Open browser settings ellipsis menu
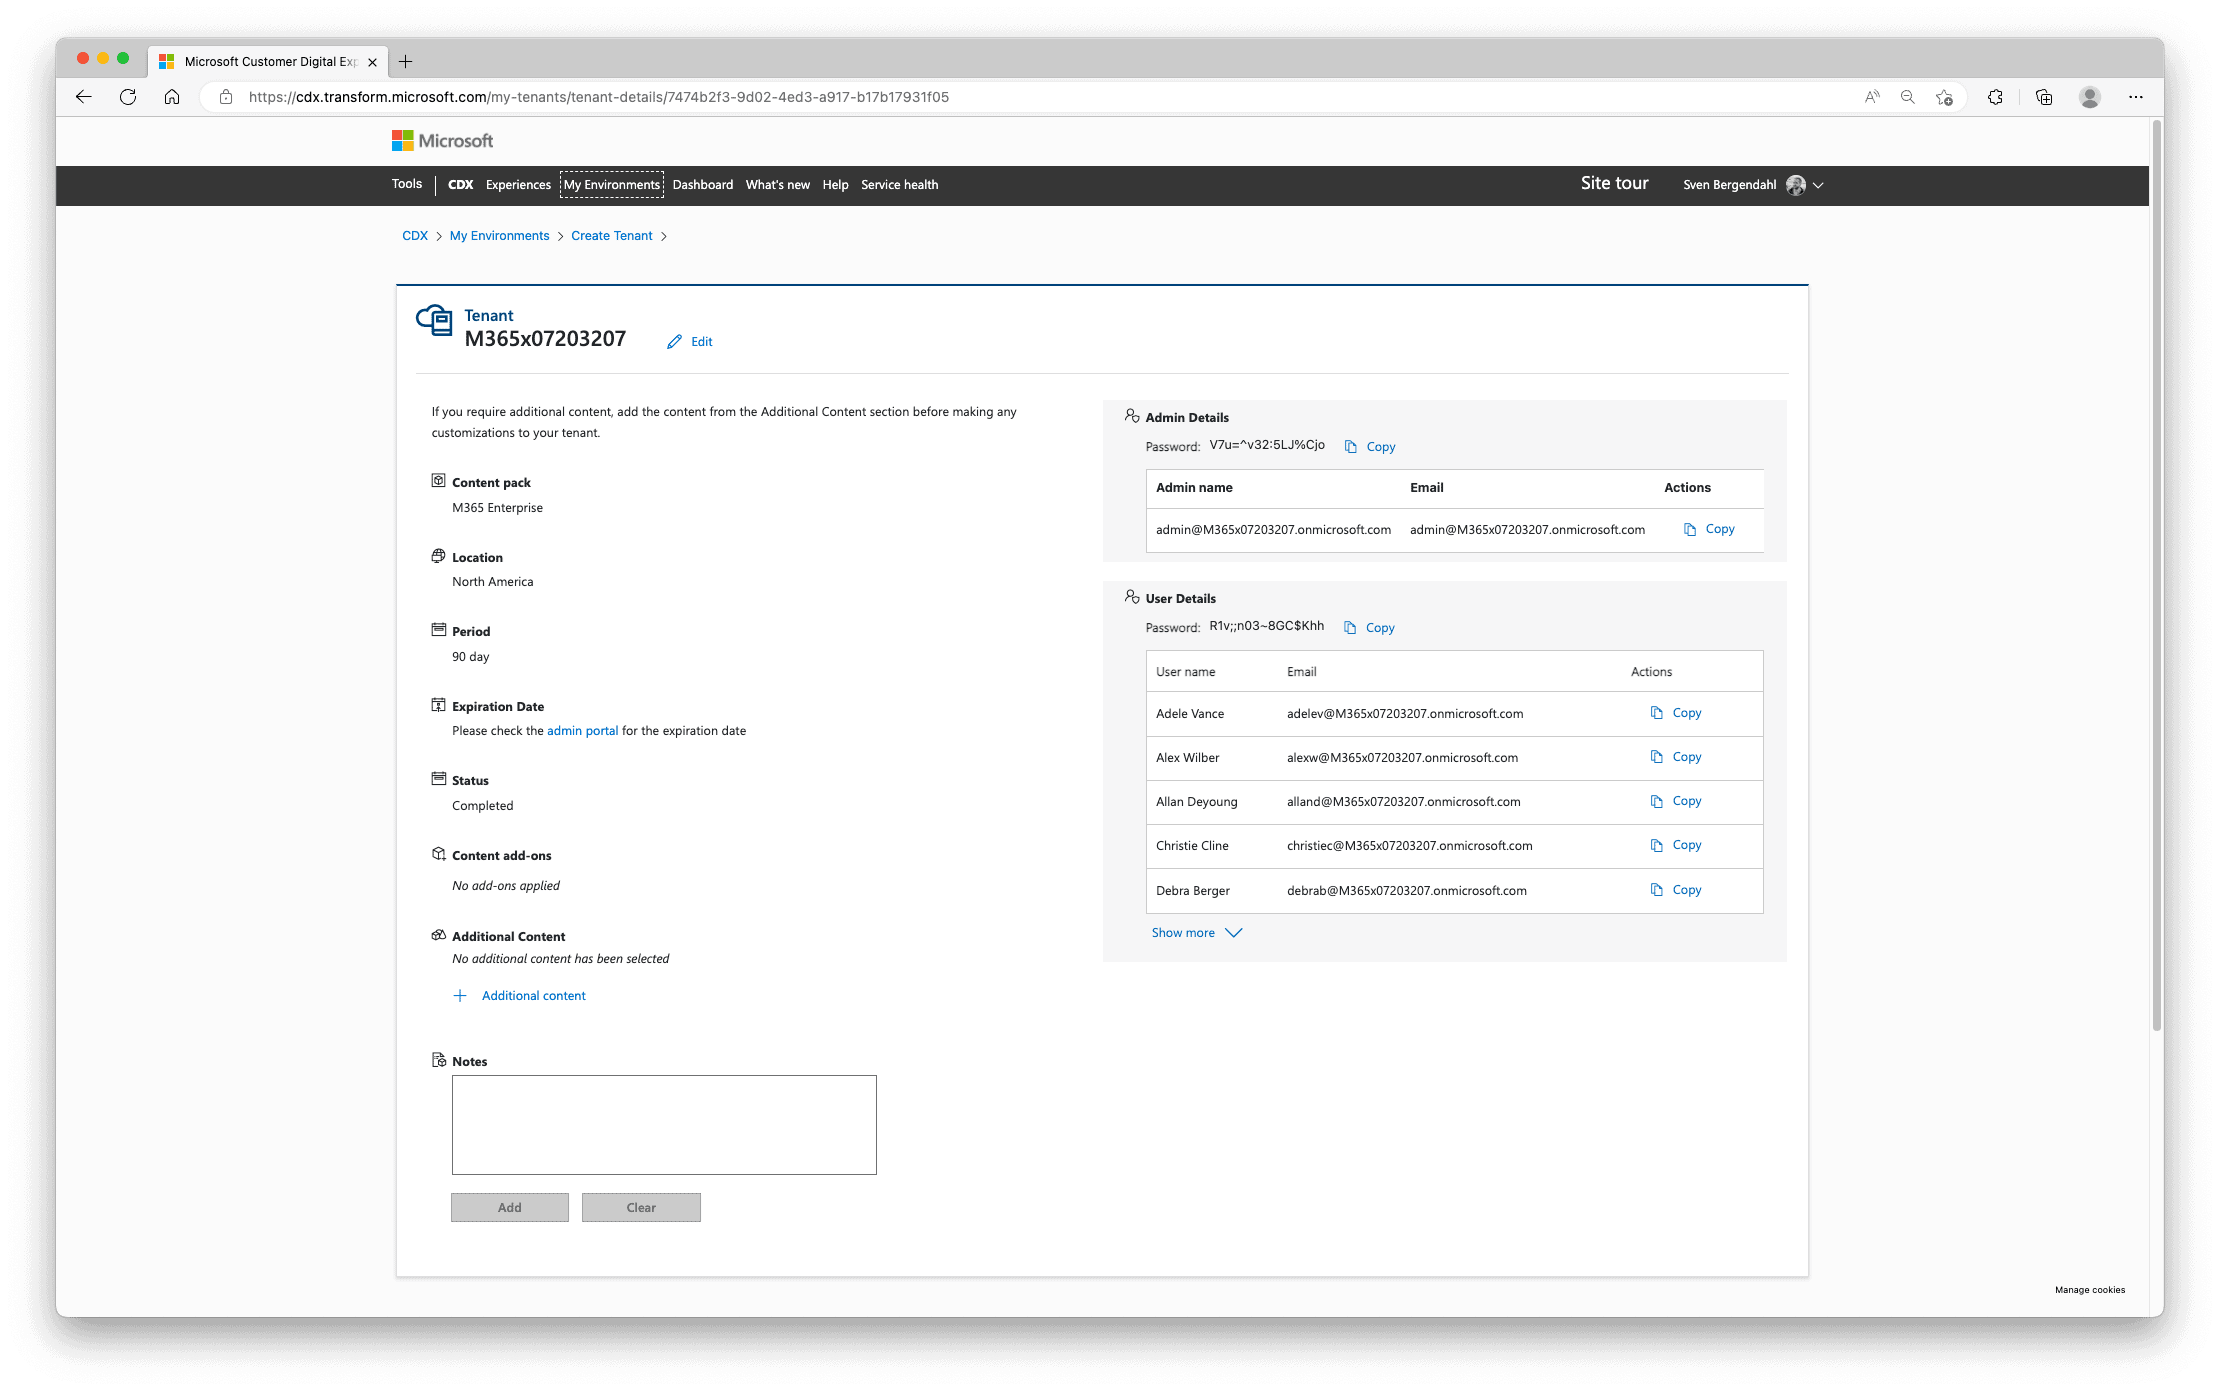 (2135, 97)
